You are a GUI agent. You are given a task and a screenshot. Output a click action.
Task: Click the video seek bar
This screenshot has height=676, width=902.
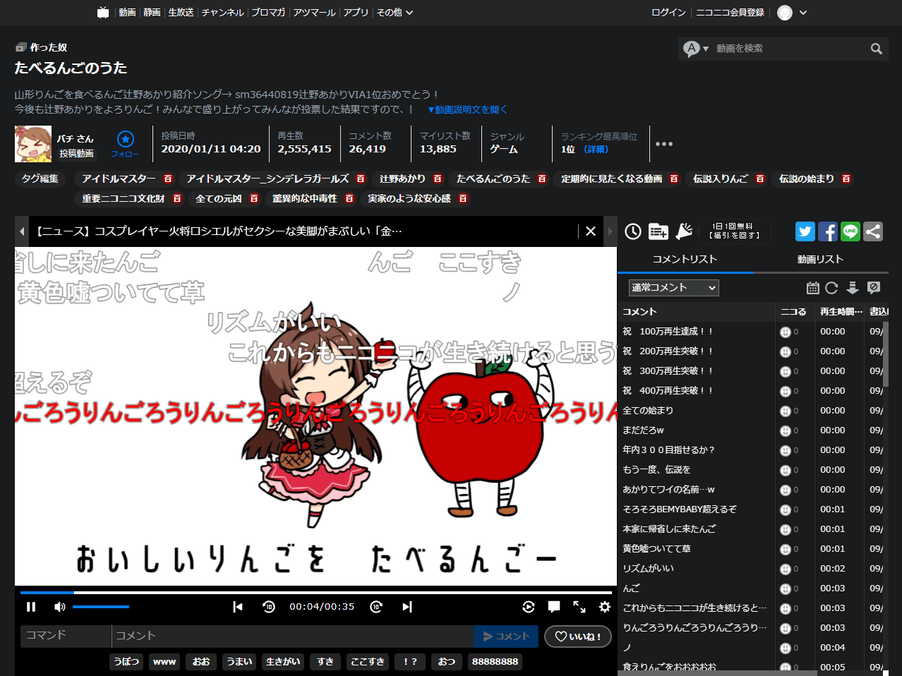coord(316,592)
